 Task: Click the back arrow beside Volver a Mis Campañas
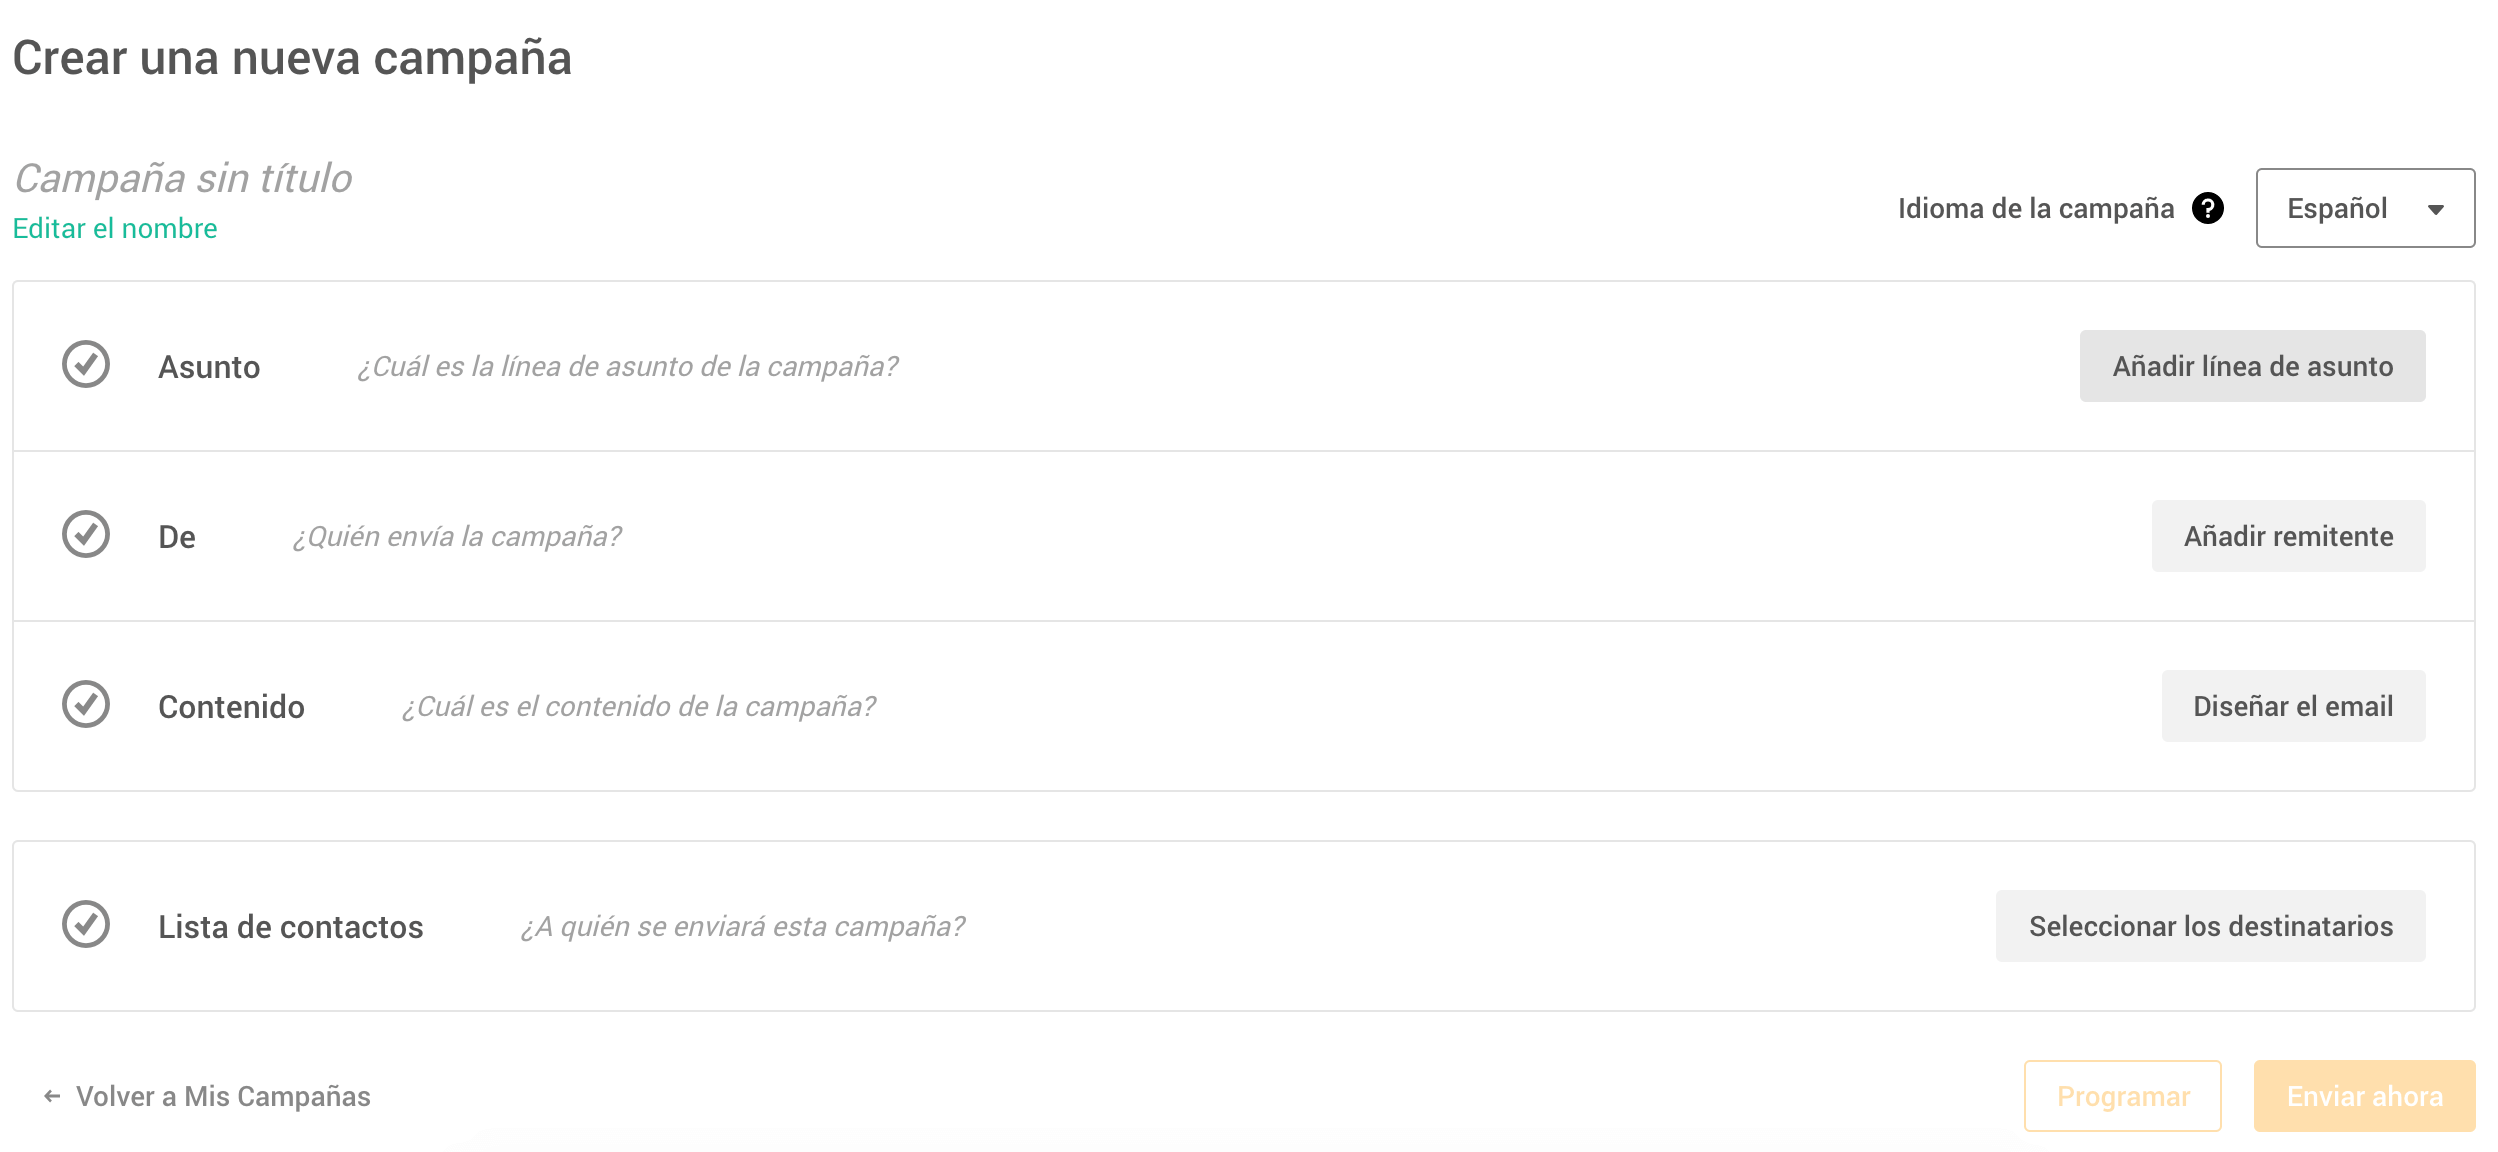(x=52, y=1096)
